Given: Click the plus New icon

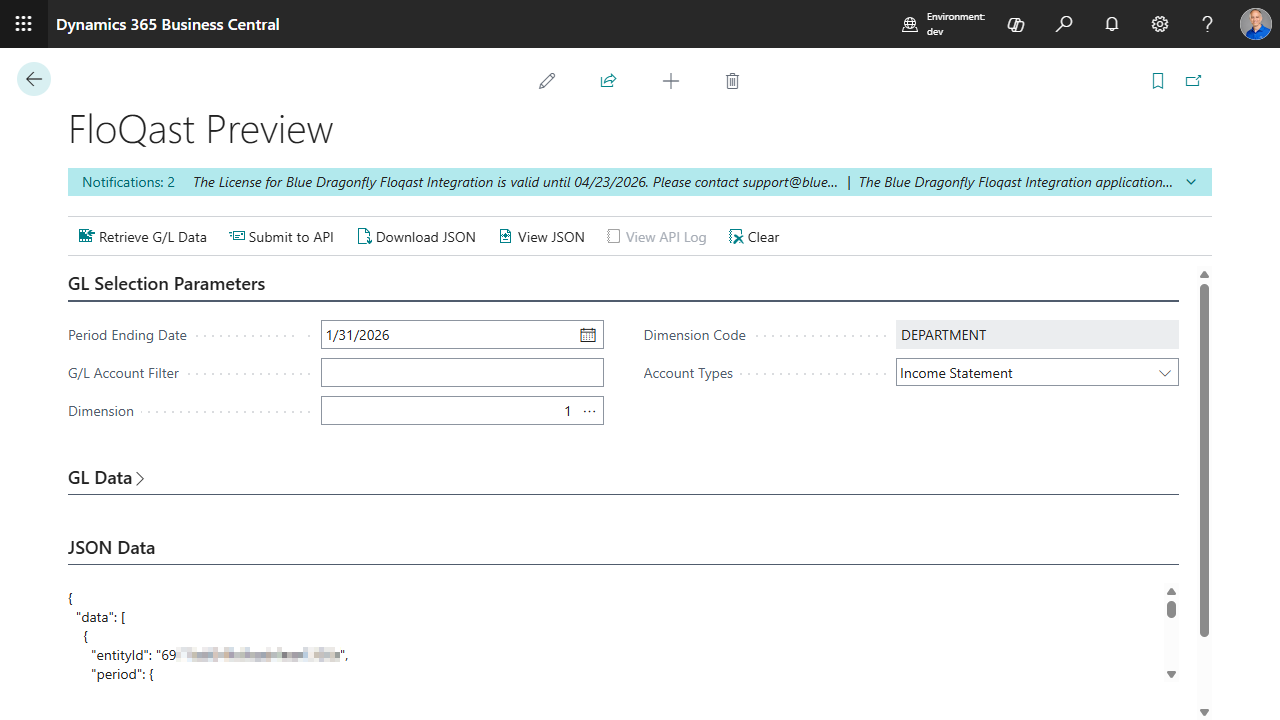Looking at the screenshot, I should (671, 81).
